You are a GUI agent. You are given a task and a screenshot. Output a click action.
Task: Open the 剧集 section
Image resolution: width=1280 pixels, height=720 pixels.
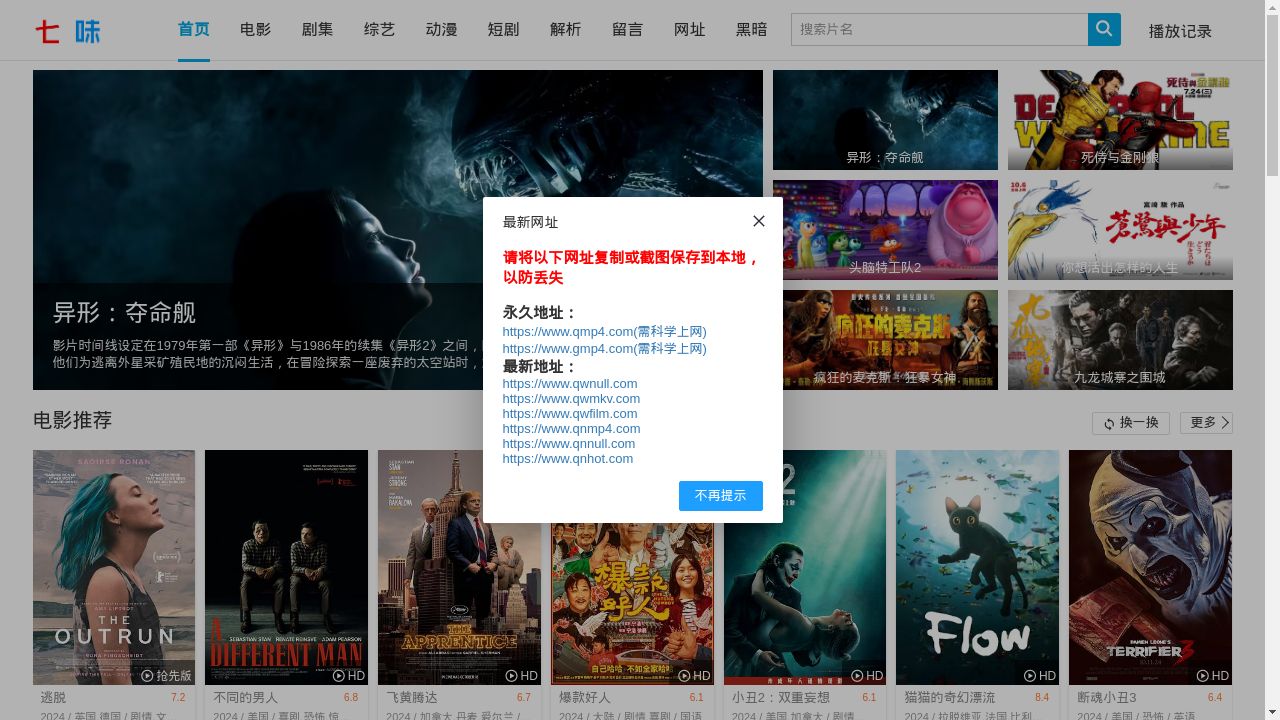[318, 30]
